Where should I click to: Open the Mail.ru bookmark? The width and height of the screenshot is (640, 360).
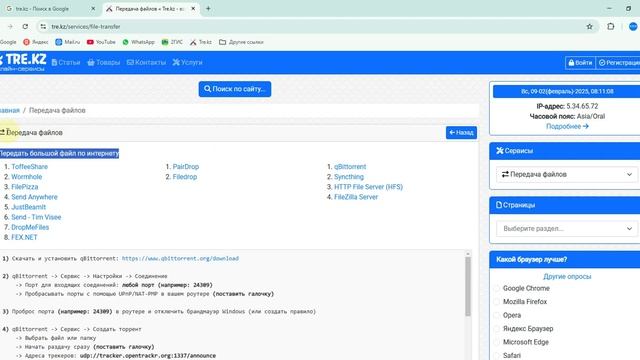tap(67, 42)
